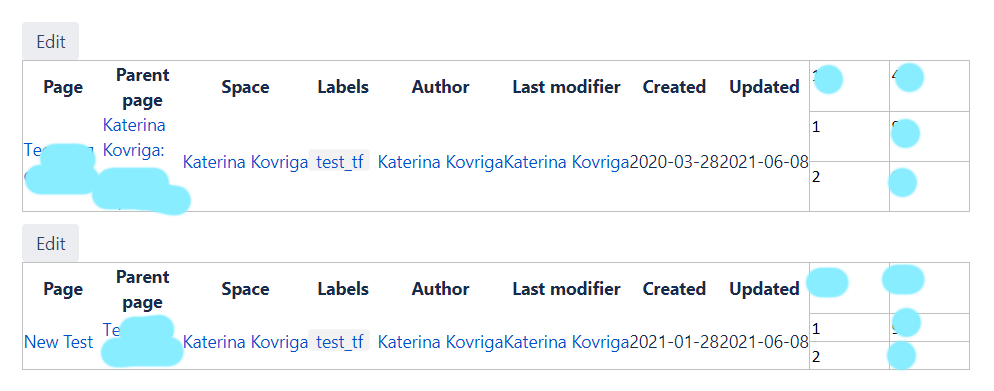Viewport: 994px width, 391px height.
Task: Open the Katerina Kovriga space link in the first table
Action: (245, 162)
